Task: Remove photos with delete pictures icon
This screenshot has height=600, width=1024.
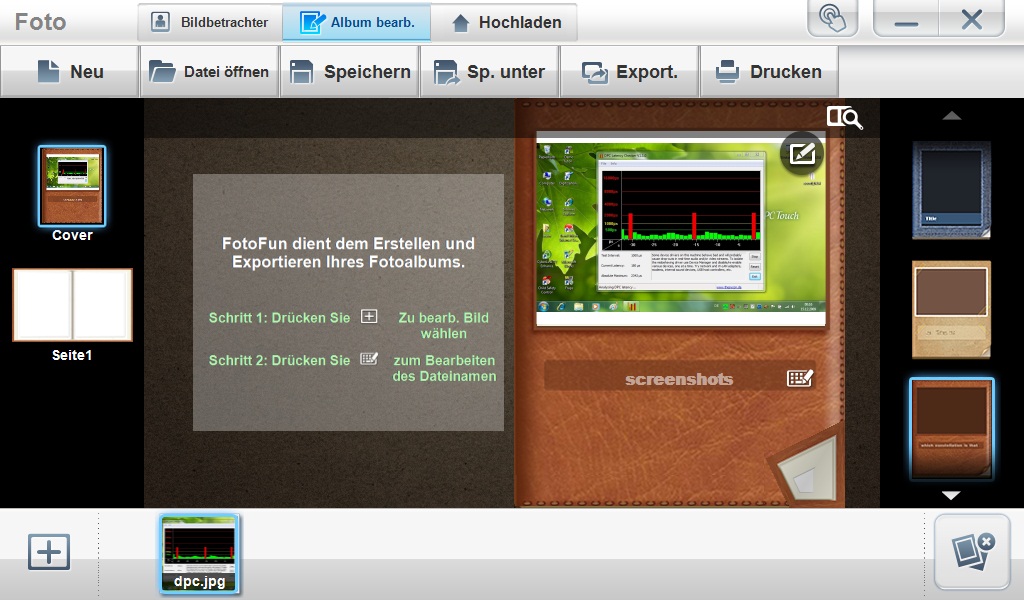Action: (972, 552)
